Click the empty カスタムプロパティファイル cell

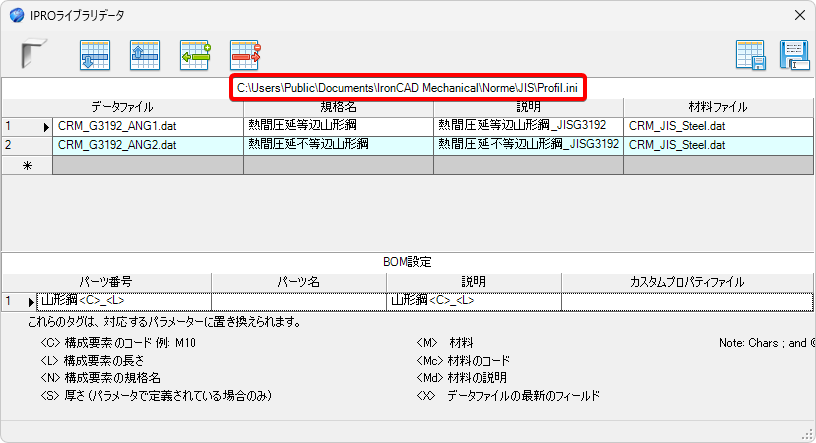tap(687, 301)
